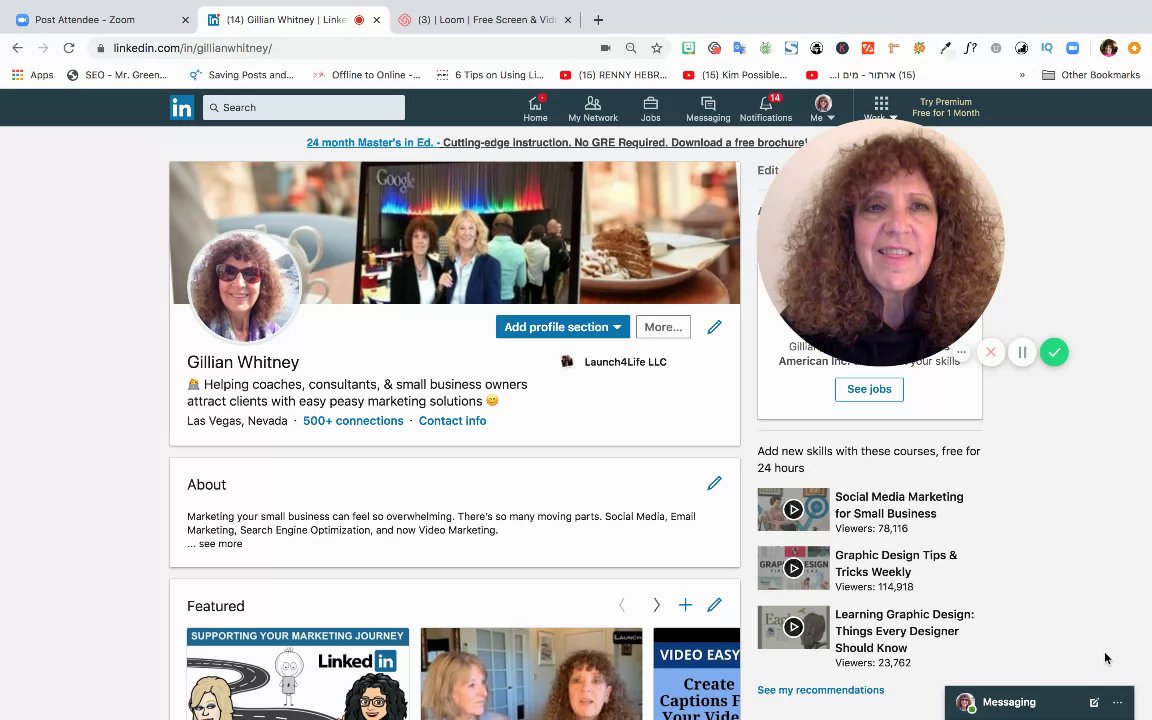1152x720 pixels.
Task: Pause the Loom recording
Action: point(1022,353)
